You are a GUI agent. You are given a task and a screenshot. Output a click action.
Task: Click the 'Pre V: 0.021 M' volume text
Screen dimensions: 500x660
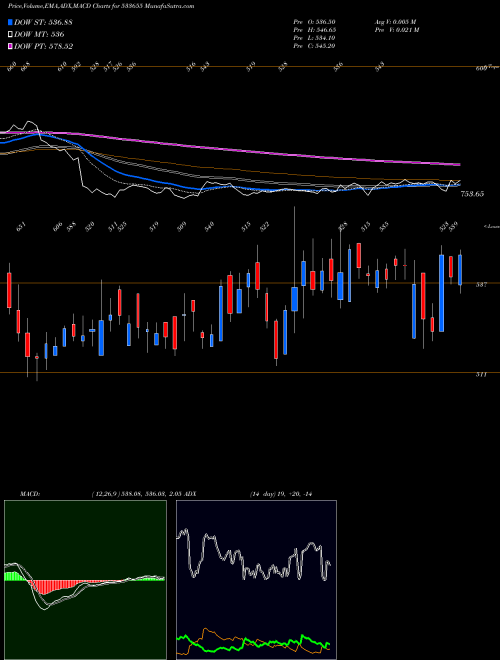click(x=396, y=30)
